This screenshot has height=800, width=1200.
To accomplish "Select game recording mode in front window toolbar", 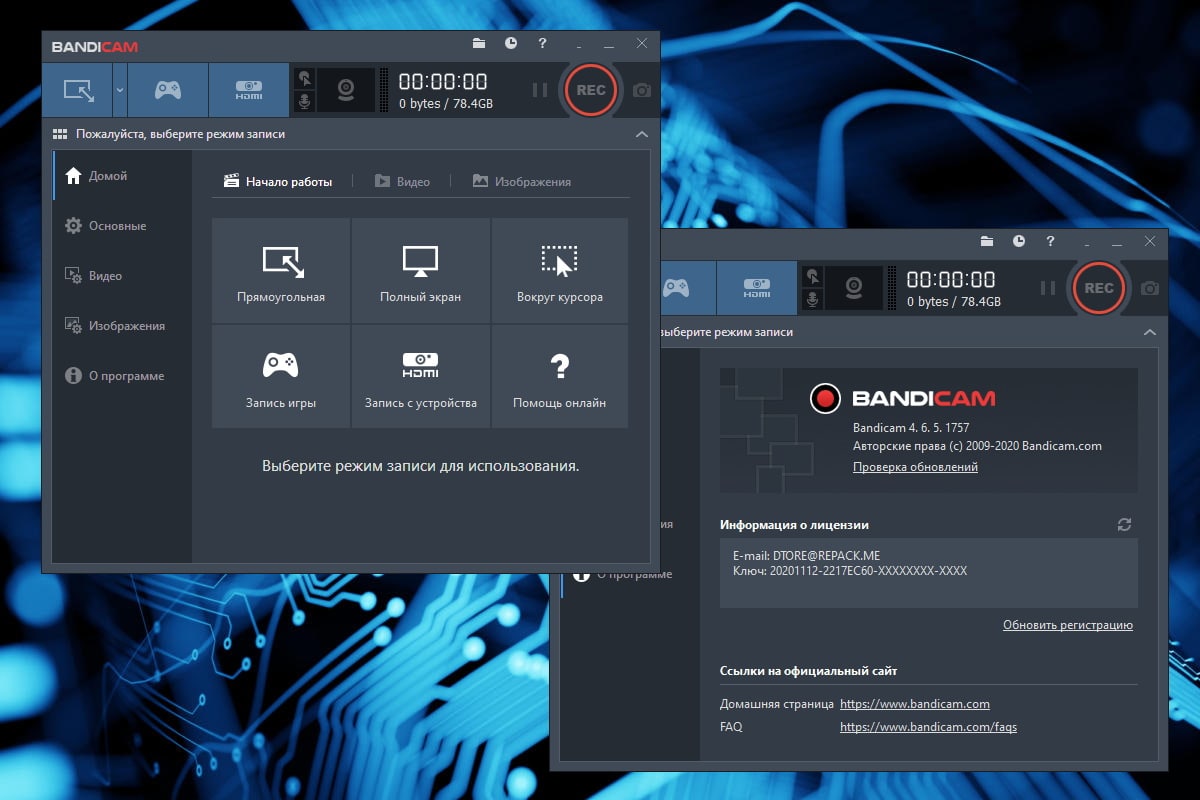I will tap(168, 90).
